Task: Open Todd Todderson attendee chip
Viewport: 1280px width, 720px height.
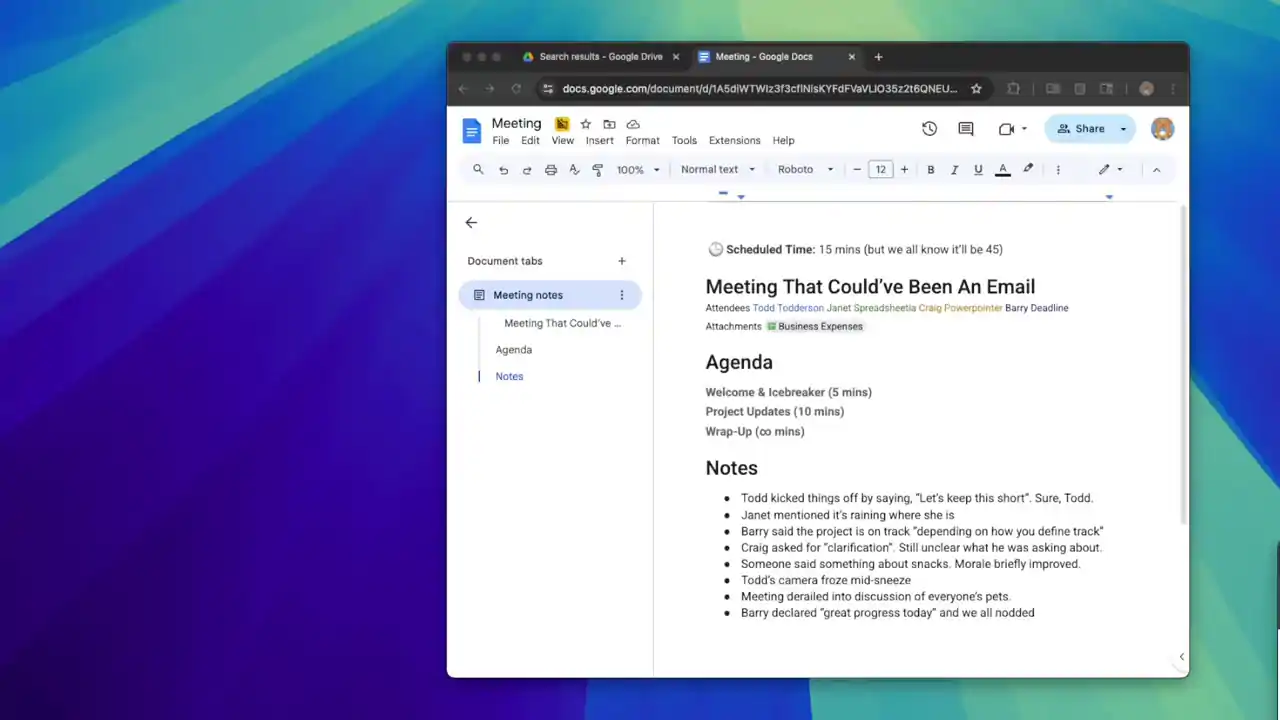Action: 788,308
